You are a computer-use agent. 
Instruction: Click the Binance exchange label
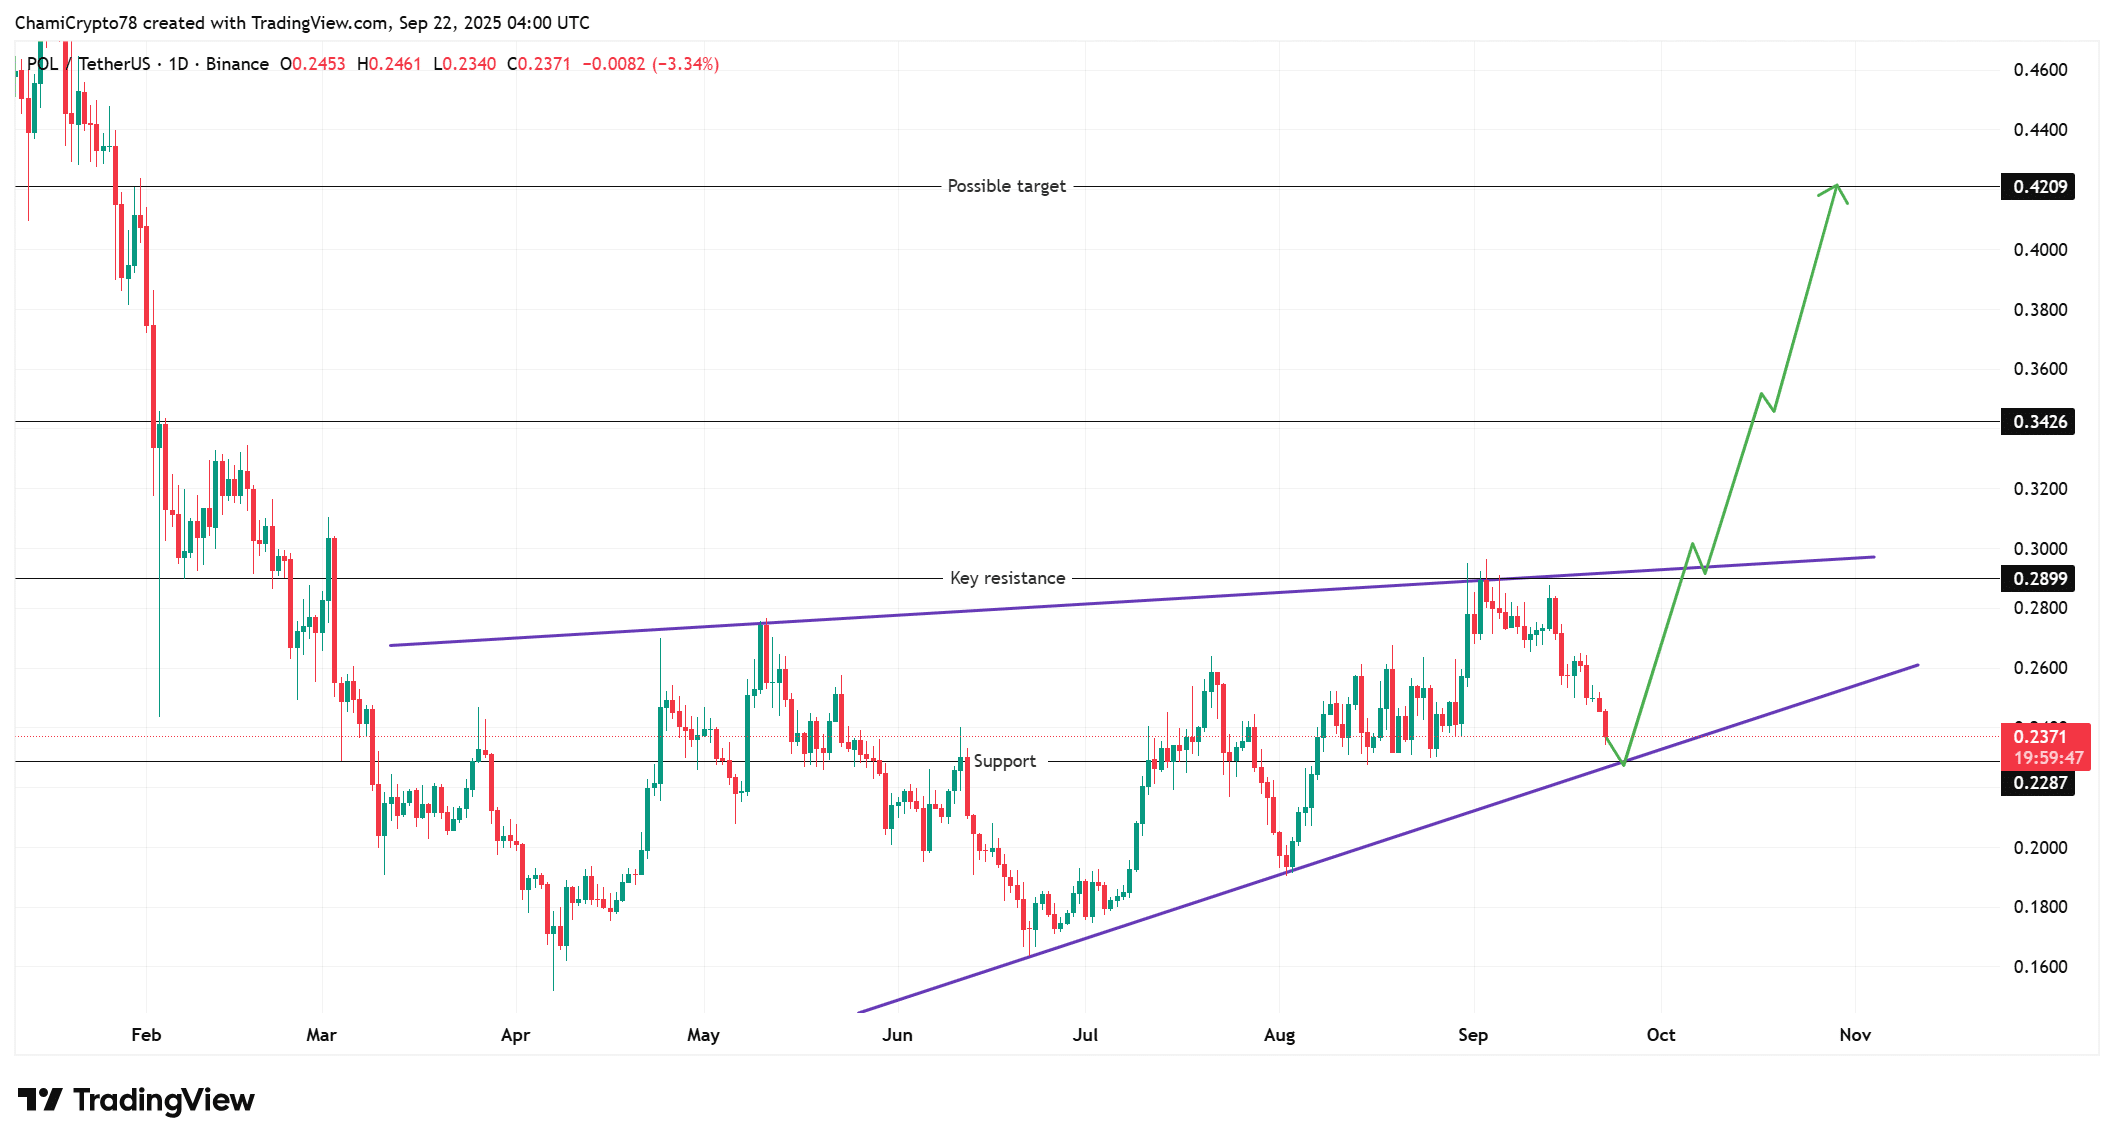pyautogui.click(x=237, y=64)
